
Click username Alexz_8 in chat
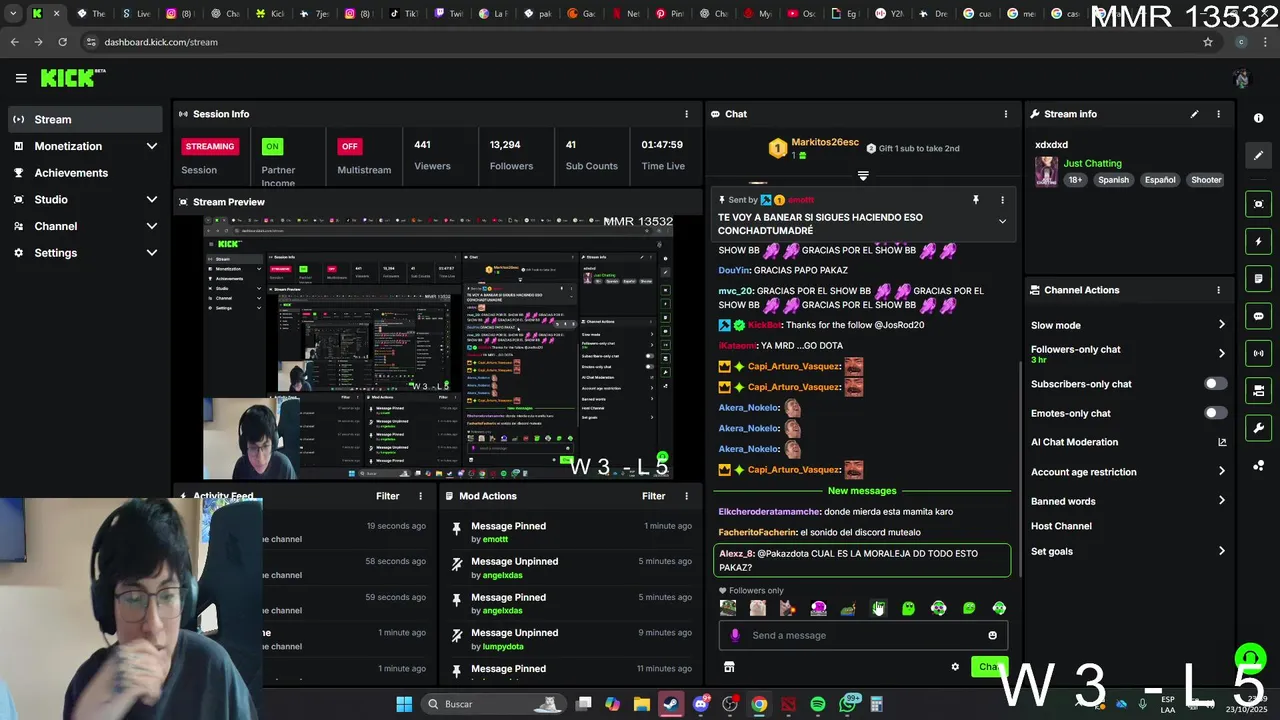(736, 554)
